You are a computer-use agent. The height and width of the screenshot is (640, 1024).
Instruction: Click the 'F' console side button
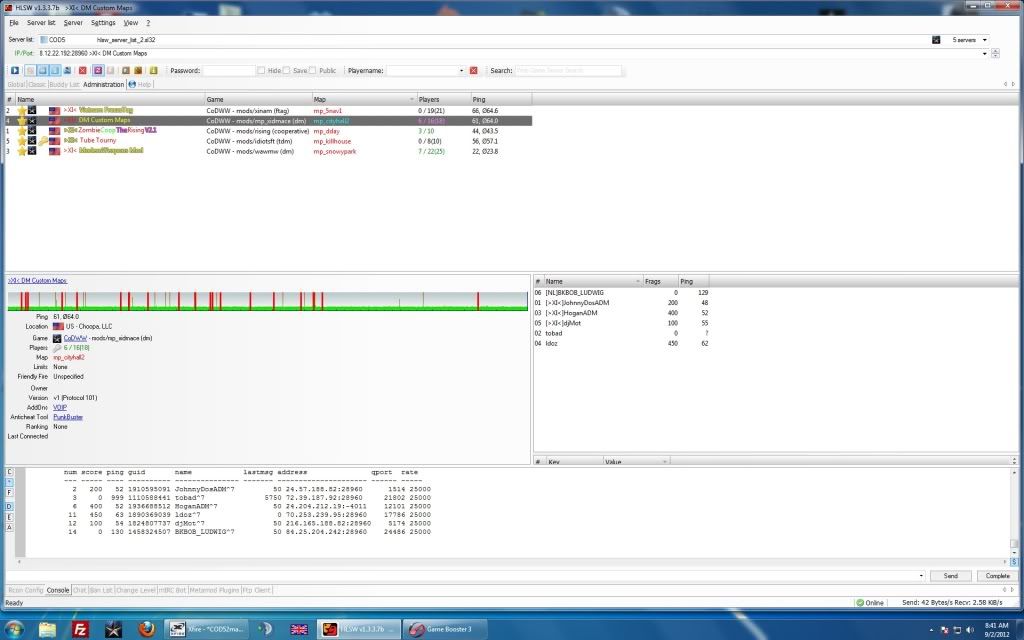point(10,493)
